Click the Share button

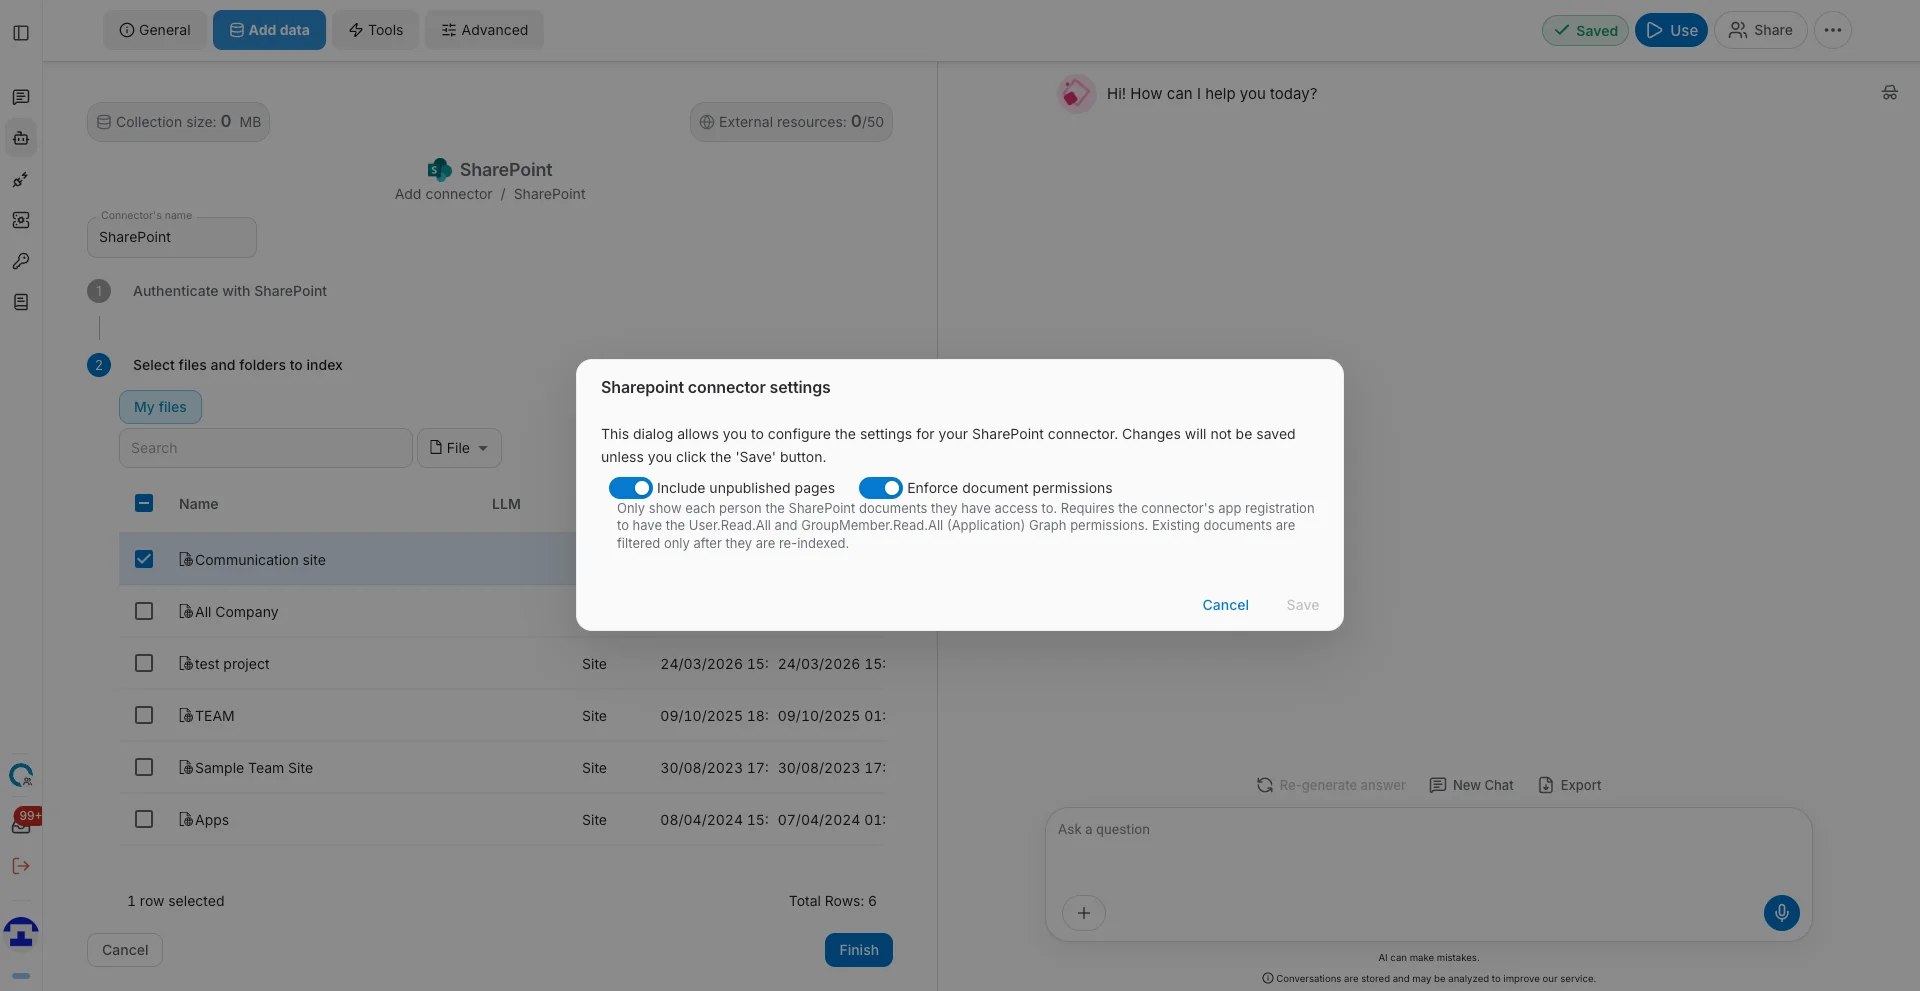(x=1760, y=30)
